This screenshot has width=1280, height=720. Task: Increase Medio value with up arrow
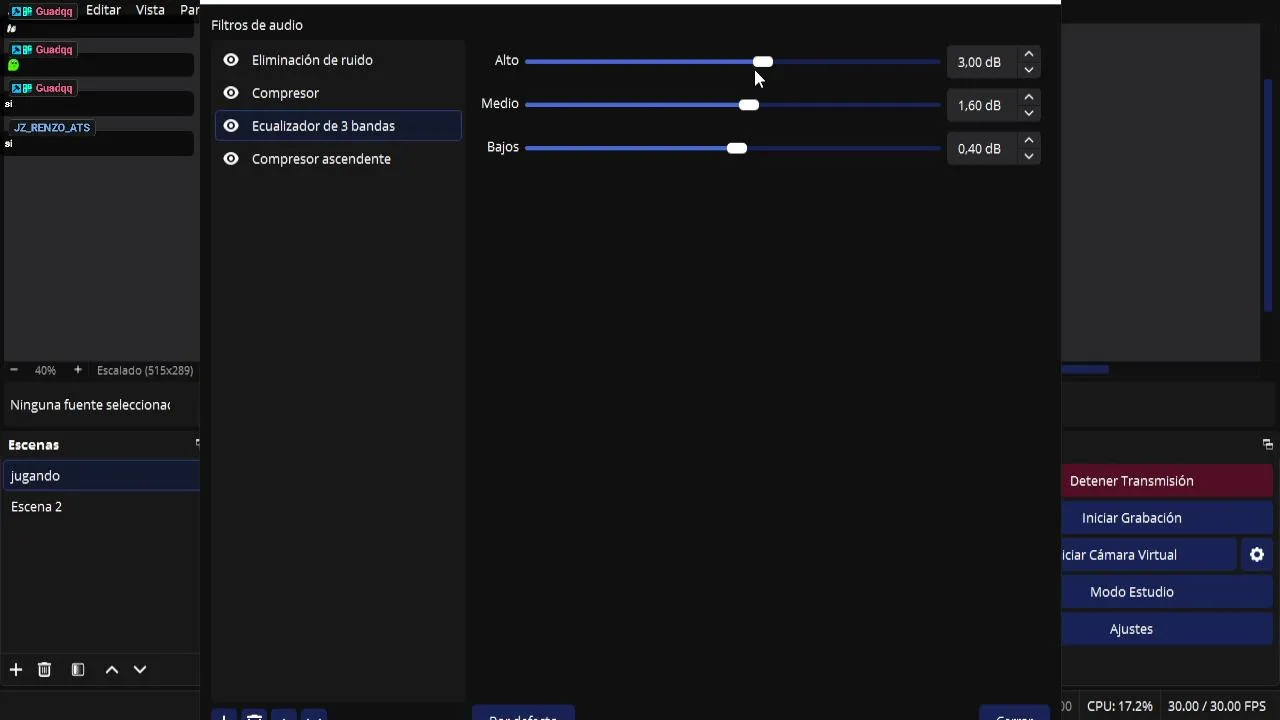[x=1029, y=97]
